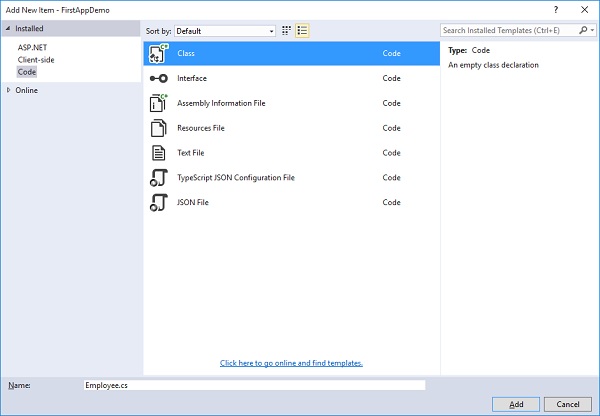The height and width of the screenshot is (416, 600).
Task: Expand the Online templates node
Action: pyautogui.click(x=9, y=90)
